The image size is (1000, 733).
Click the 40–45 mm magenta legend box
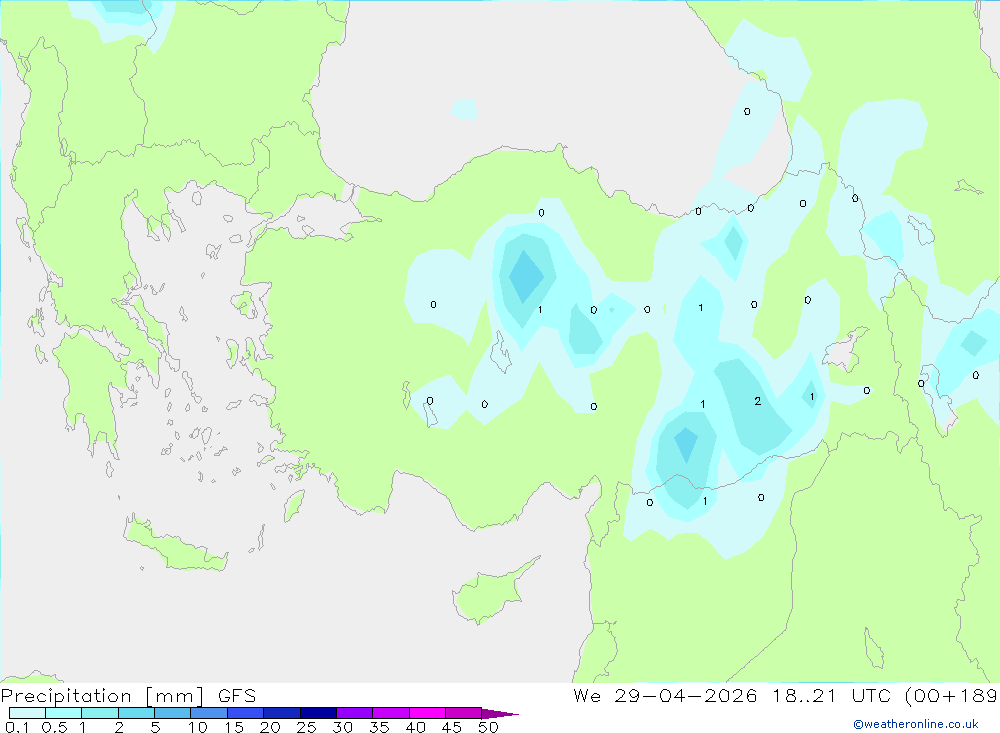tap(427, 713)
